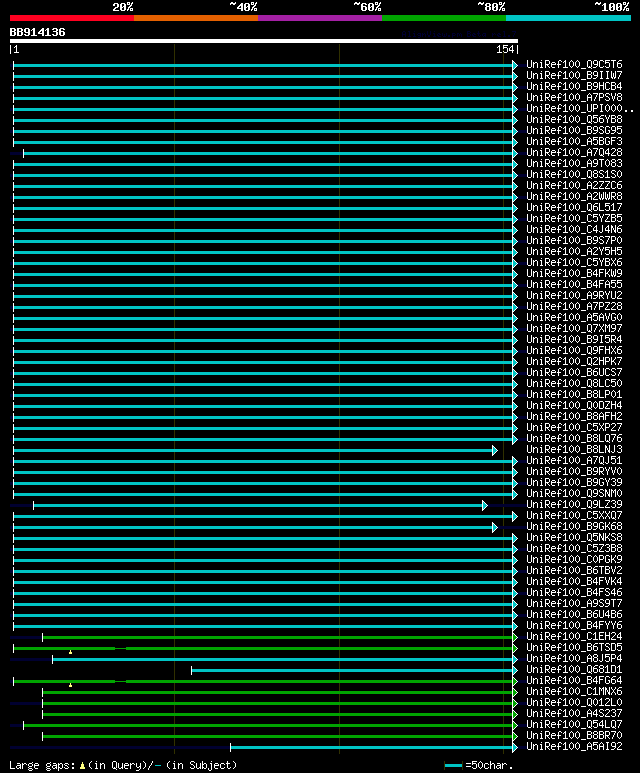Viewport: 640px width, 773px height.
Task: Select the UniRef100_A8J5P4 label
Action: (574, 659)
